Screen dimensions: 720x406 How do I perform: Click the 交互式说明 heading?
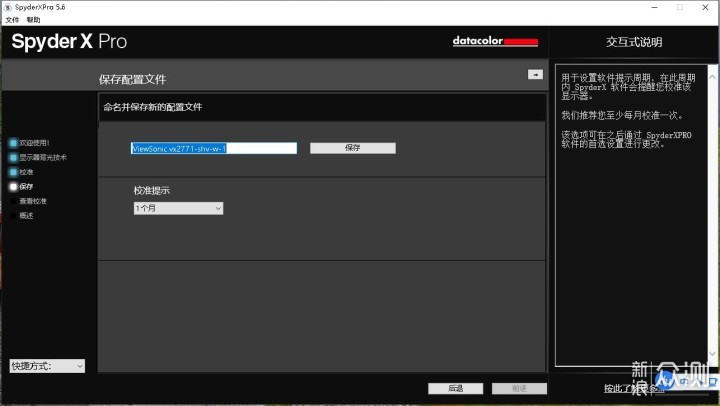click(634, 42)
